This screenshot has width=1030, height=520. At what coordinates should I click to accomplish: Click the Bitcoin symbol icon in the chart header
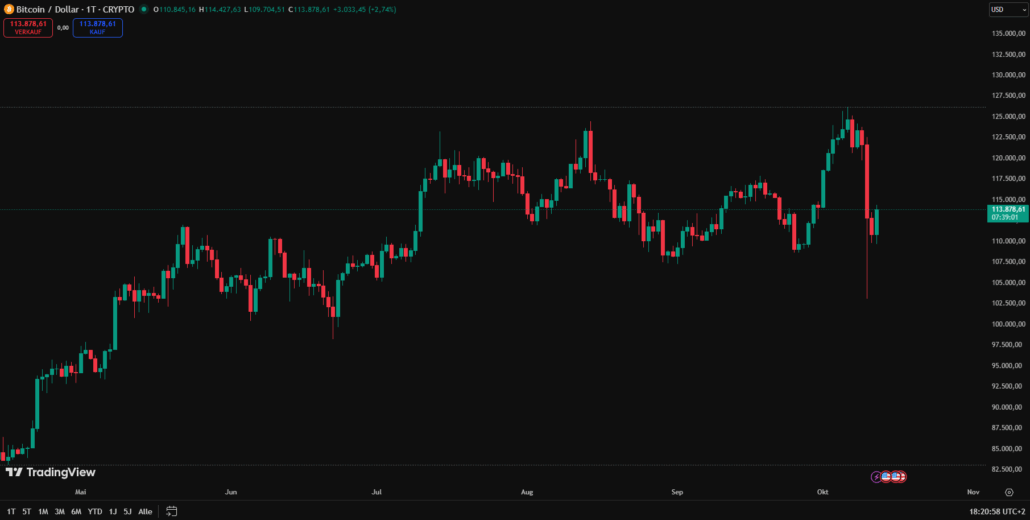(x=9, y=9)
